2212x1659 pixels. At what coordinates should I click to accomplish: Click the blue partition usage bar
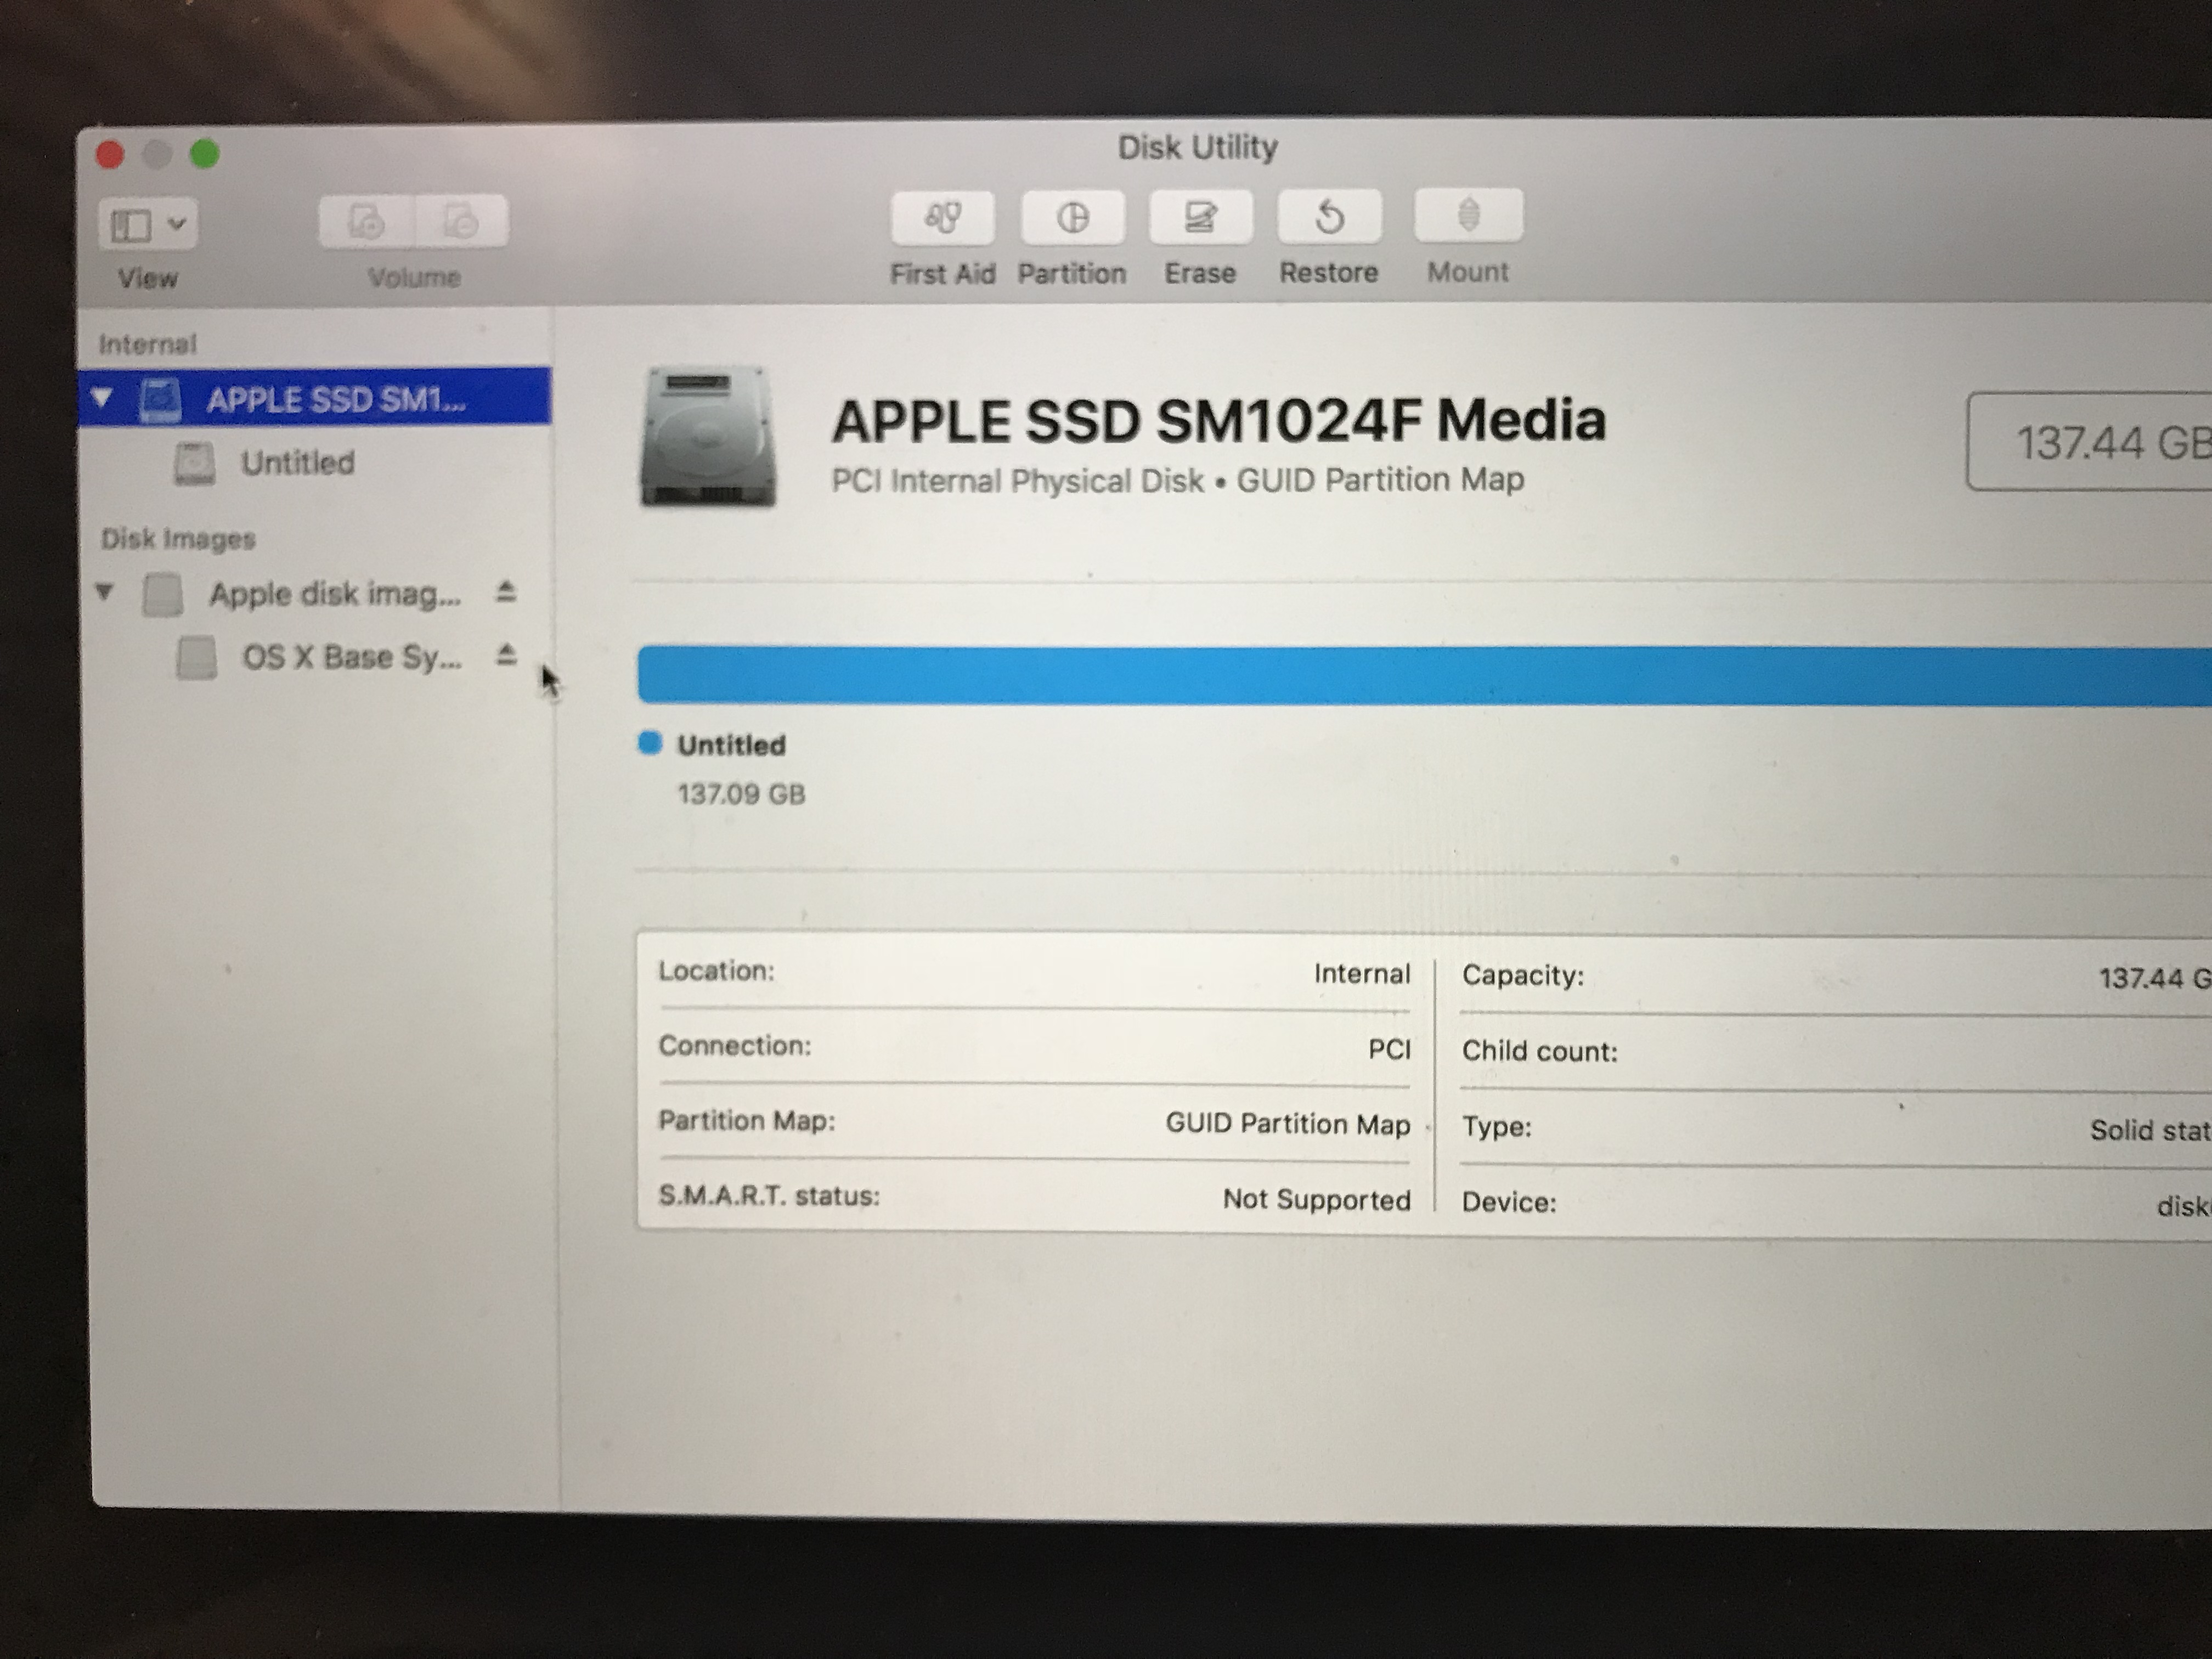[1424, 676]
